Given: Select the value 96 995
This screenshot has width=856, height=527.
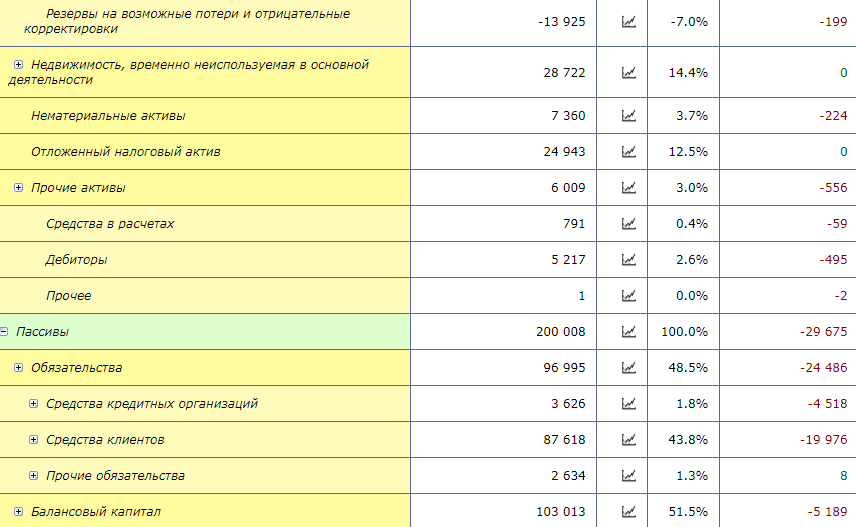Looking at the screenshot, I should 564,368.
